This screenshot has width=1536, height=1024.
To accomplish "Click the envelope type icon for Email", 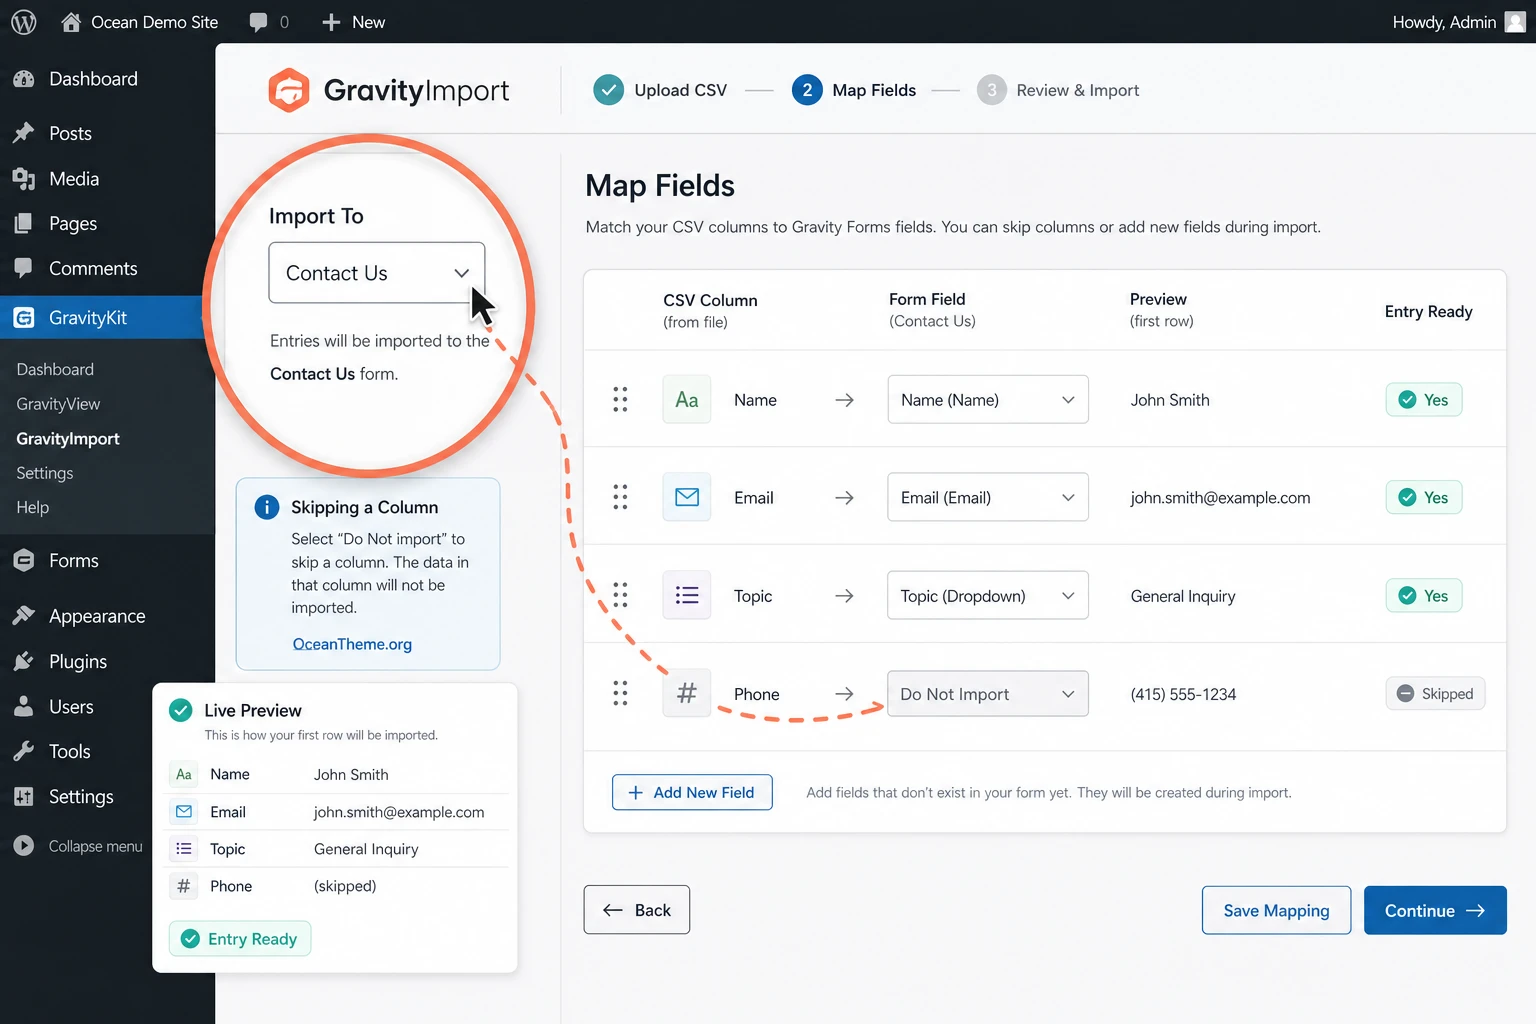I will pyautogui.click(x=687, y=497).
